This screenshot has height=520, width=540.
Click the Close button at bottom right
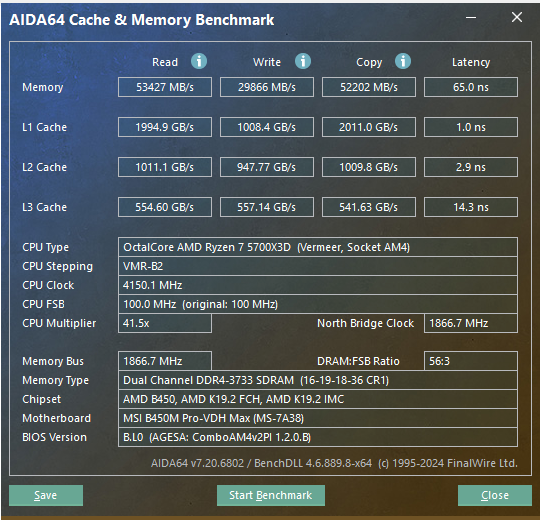tap(495, 495)
